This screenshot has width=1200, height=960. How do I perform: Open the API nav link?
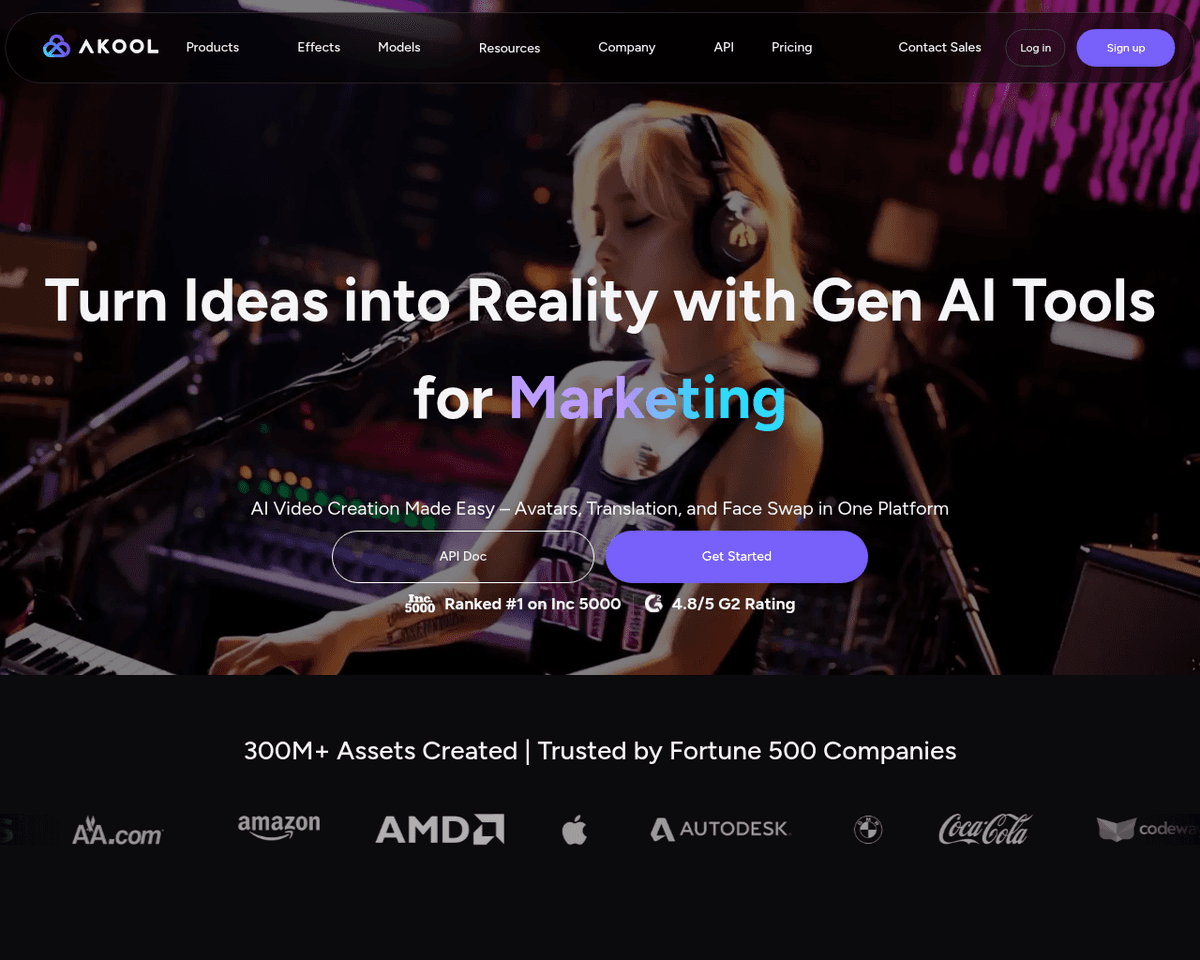pyautogui.click(x=724, y=47)
